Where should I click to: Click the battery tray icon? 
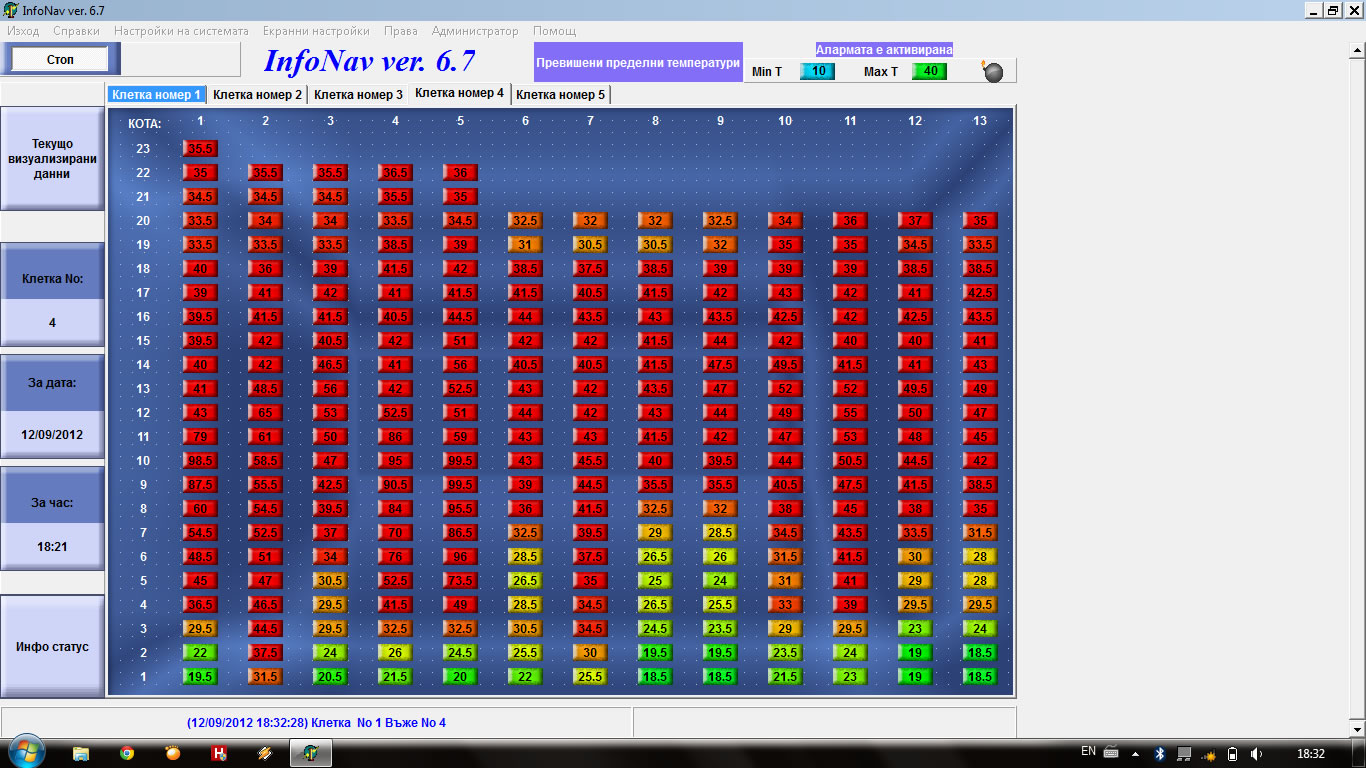[1233, 753]
